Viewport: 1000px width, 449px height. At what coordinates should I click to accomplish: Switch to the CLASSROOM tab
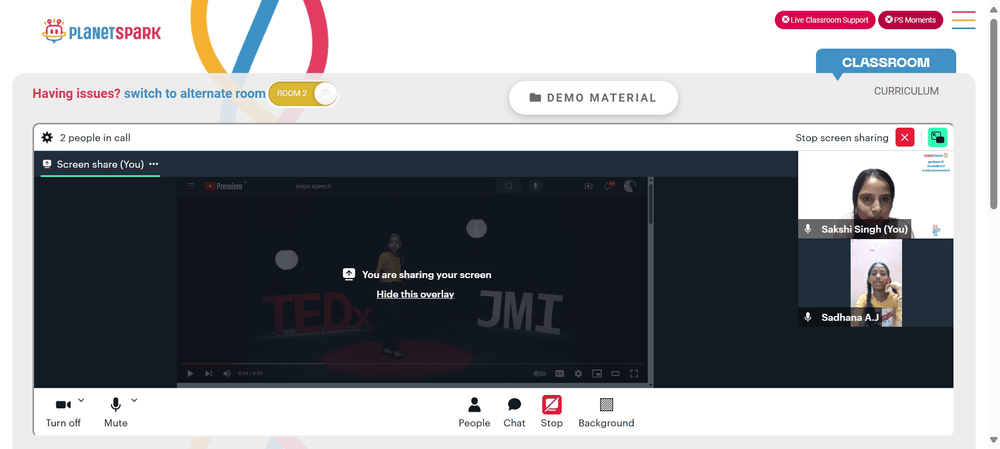[x=886, y=63]
